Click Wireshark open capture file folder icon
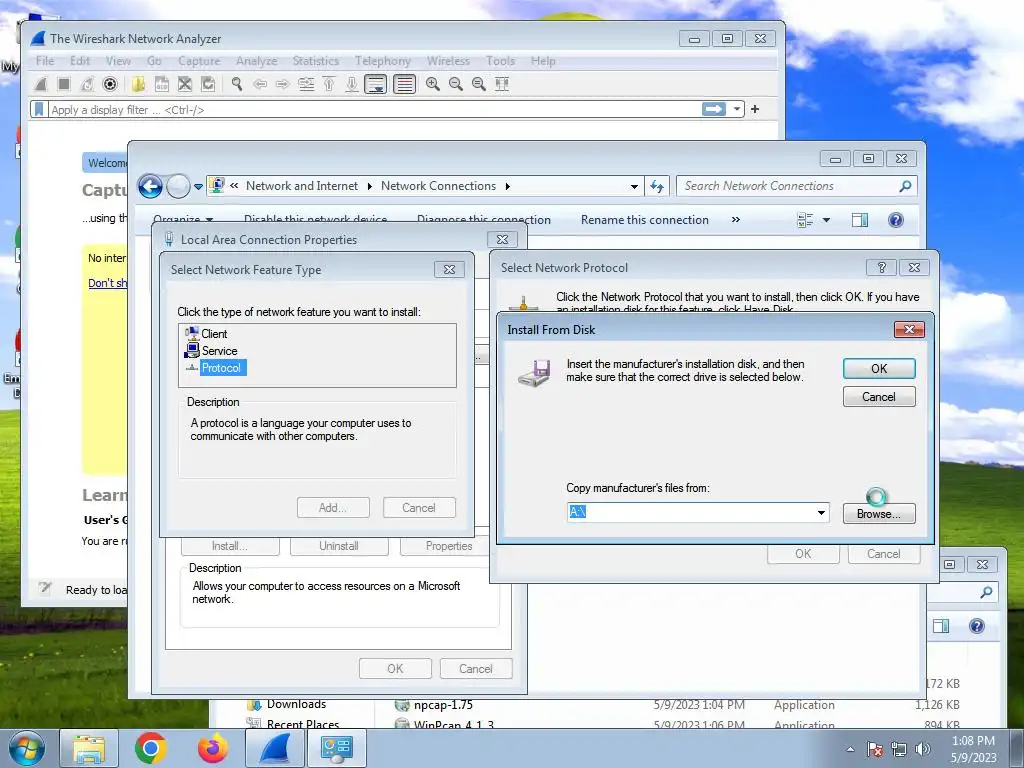Image resolution: width=1024 pixels, height=768 pixels. [x=138, y=84]
